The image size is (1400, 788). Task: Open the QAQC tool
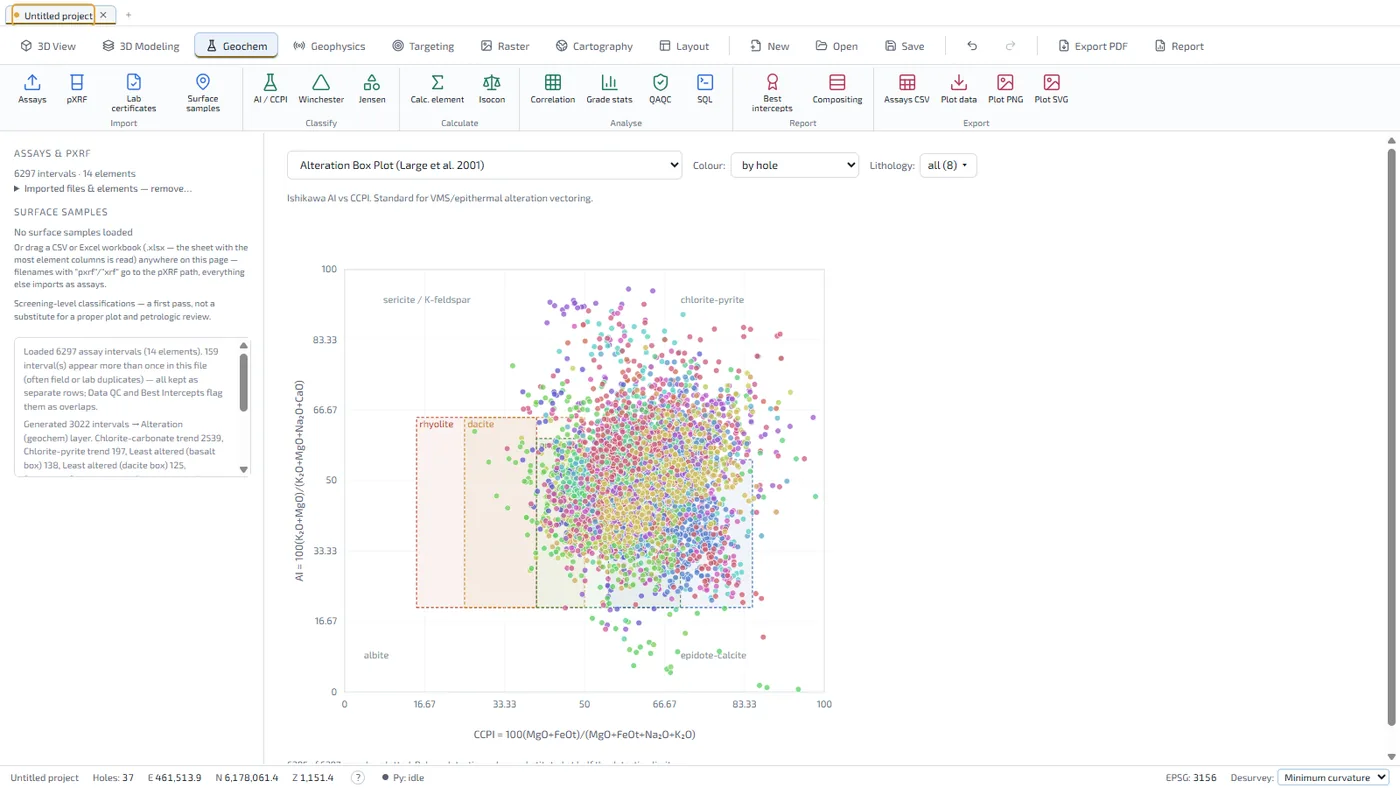660,89
